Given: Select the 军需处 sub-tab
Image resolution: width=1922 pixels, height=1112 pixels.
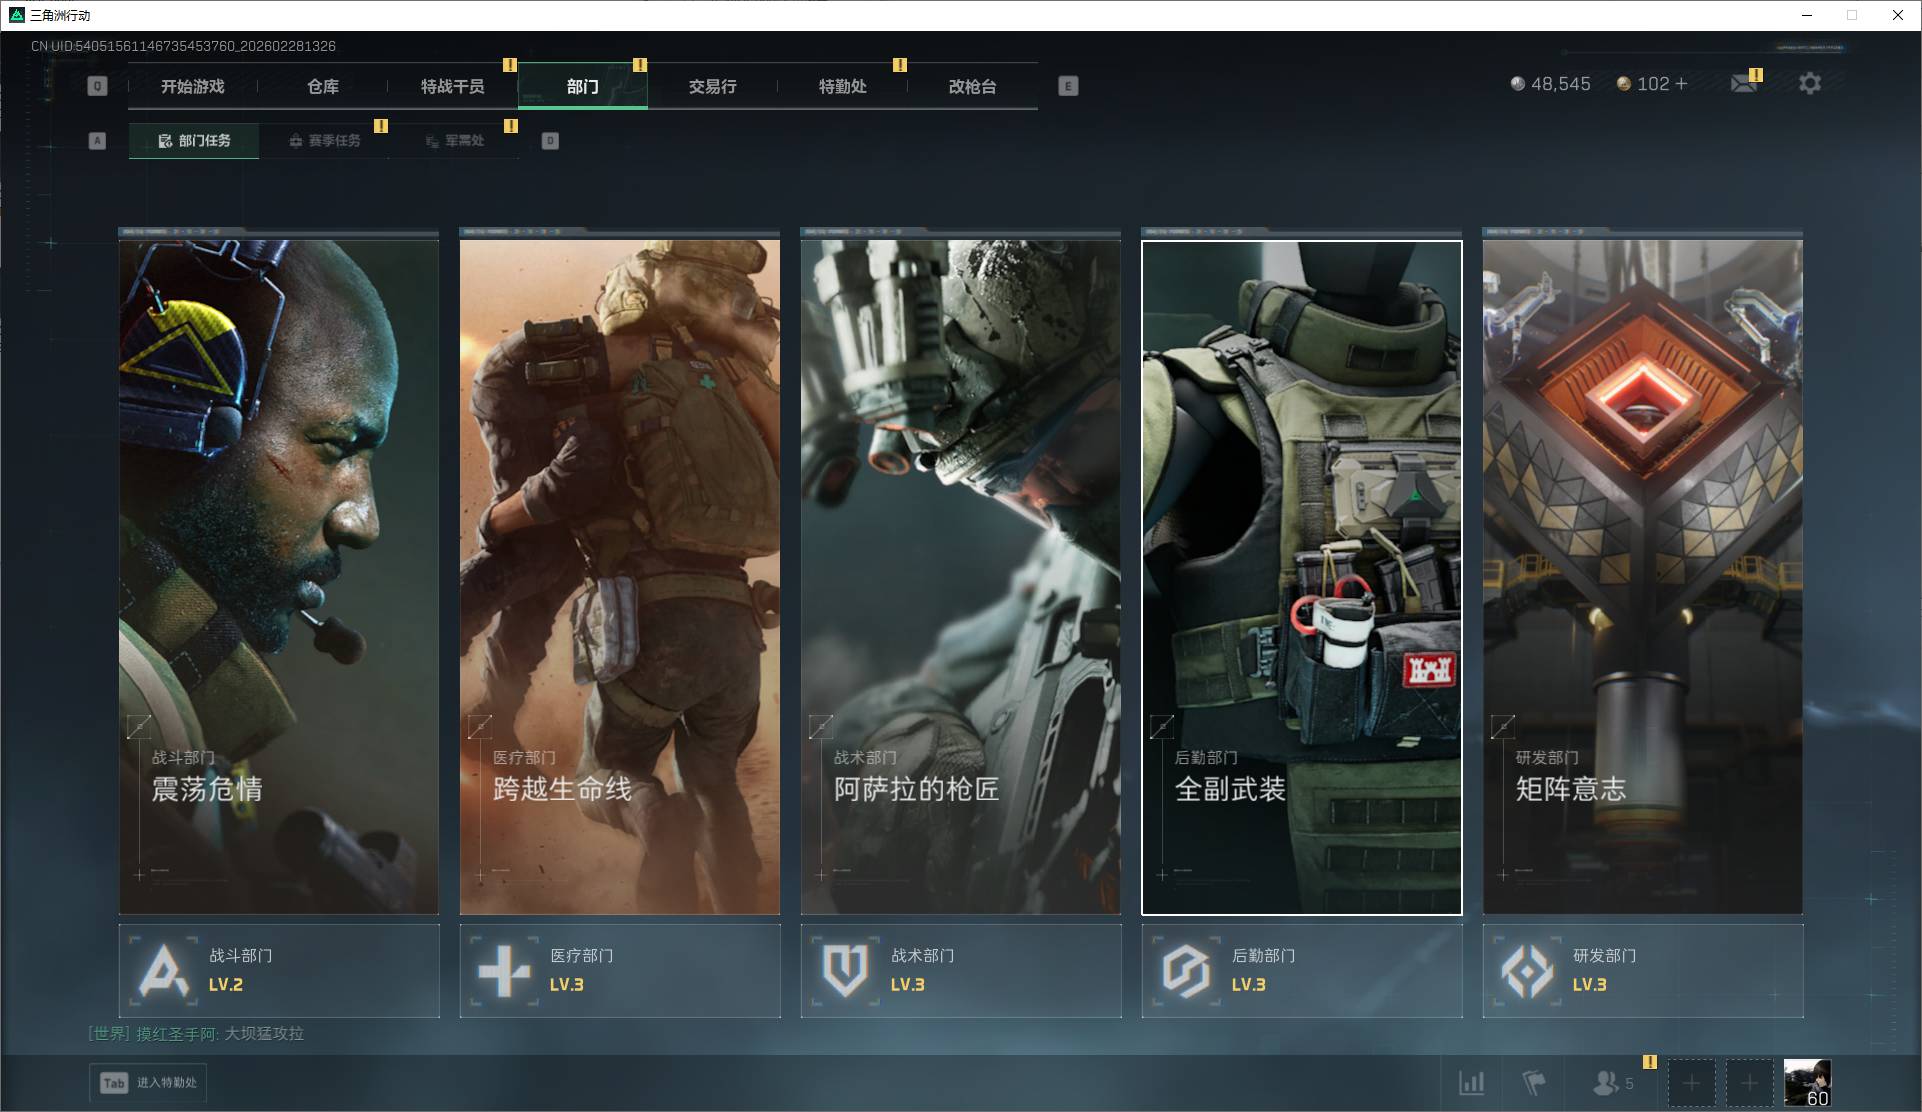Looking at the screenshot, I should coord(454,141).
